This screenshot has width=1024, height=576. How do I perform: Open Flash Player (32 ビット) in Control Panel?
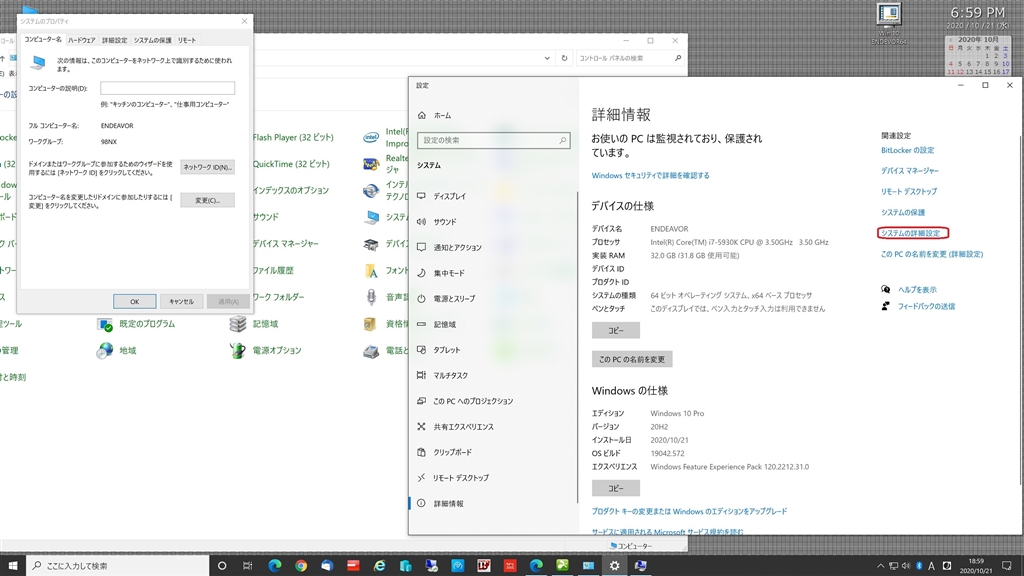tap(293, 138)
